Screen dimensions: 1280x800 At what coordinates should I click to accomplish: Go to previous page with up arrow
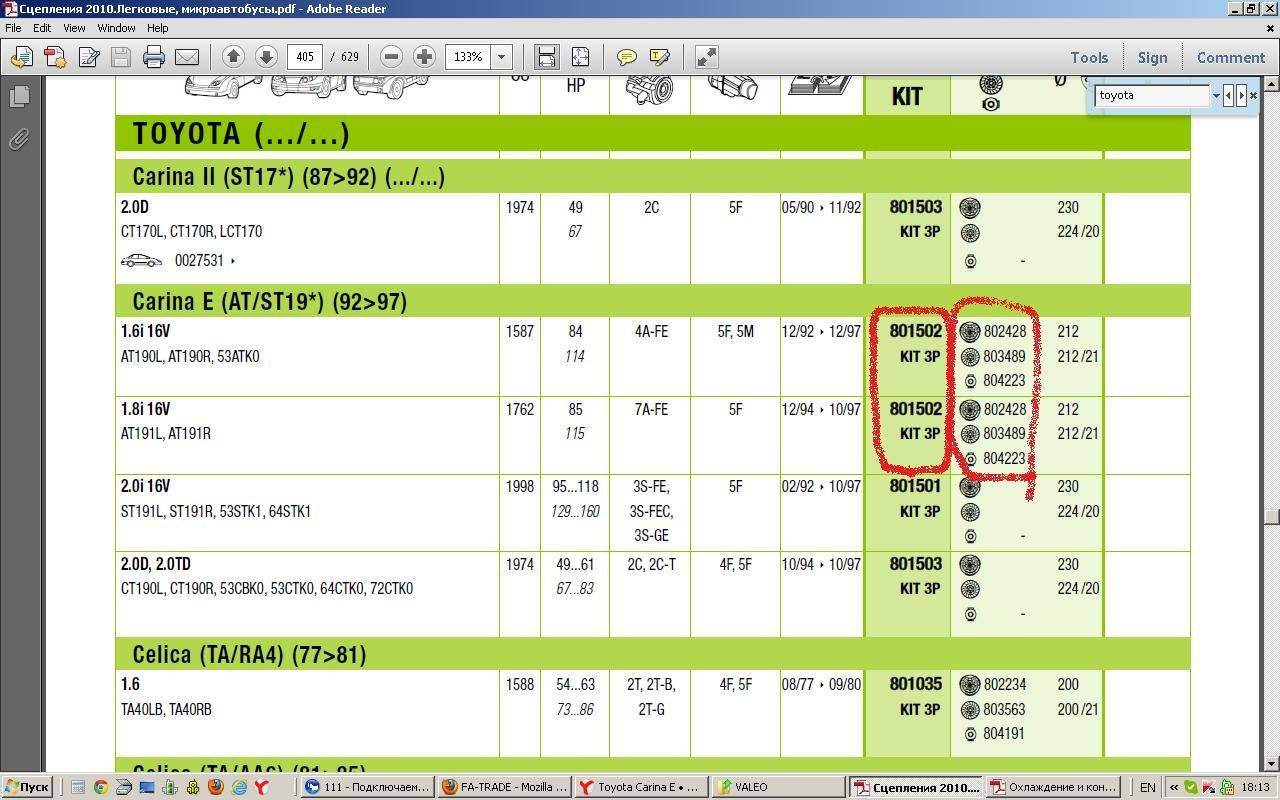233,57
